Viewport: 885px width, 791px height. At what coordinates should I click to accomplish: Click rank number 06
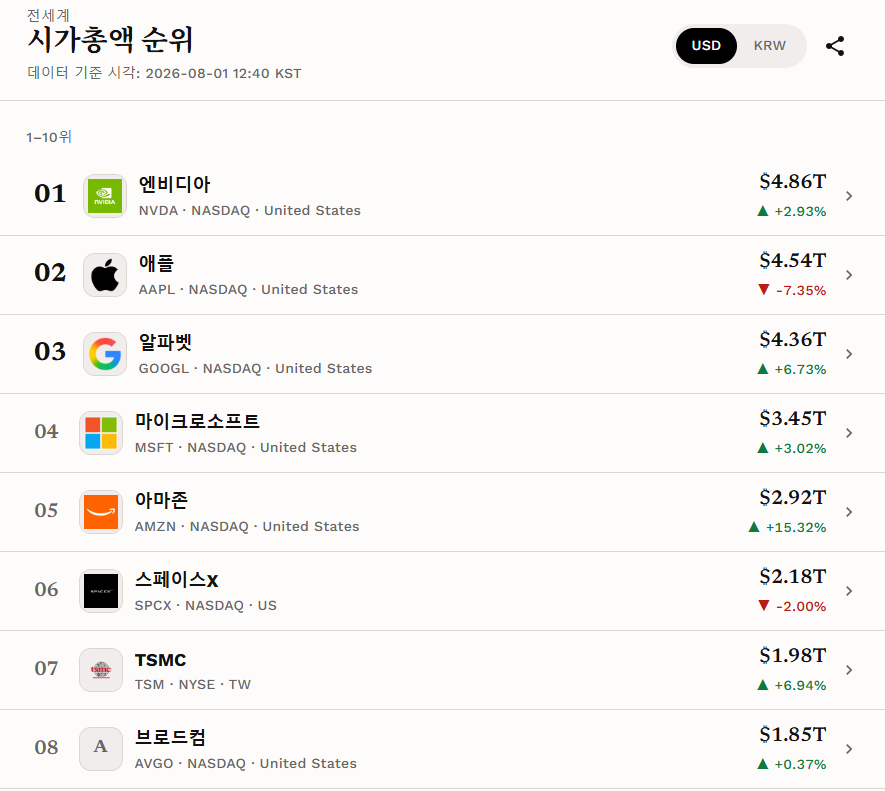click(46, 589)
